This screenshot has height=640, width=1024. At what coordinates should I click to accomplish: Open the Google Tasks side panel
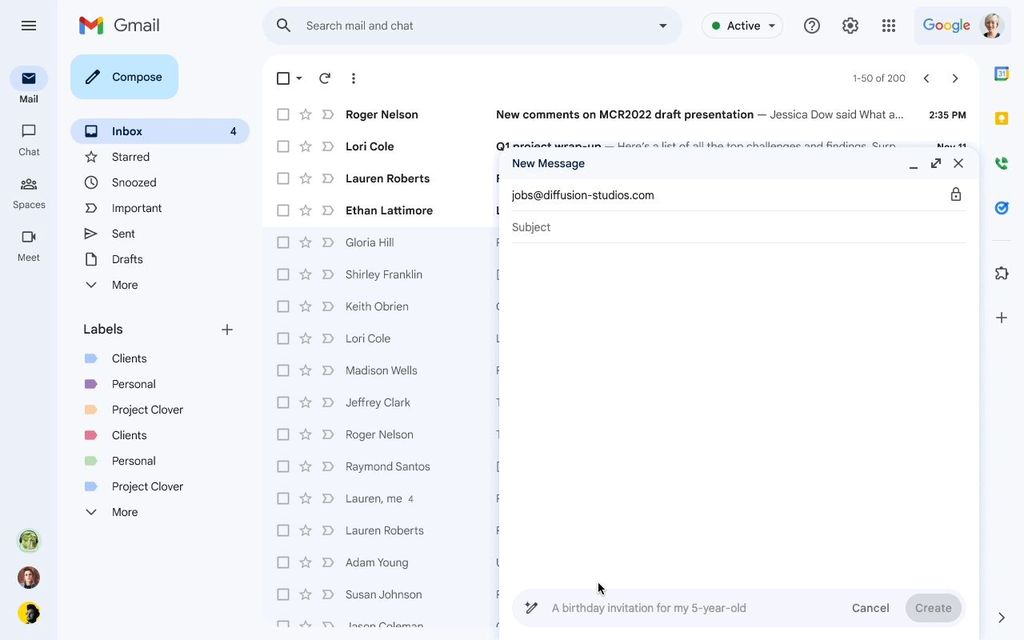pyautogui.click(x=1001, y=207)
